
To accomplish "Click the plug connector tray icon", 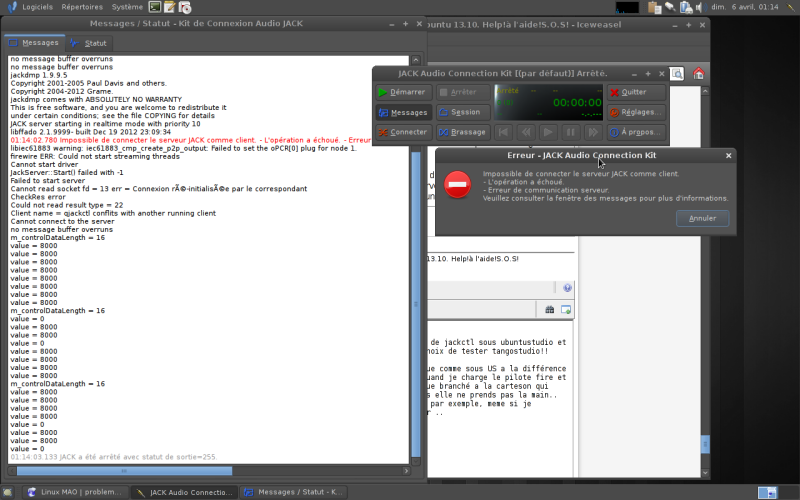I will (670, 7).
